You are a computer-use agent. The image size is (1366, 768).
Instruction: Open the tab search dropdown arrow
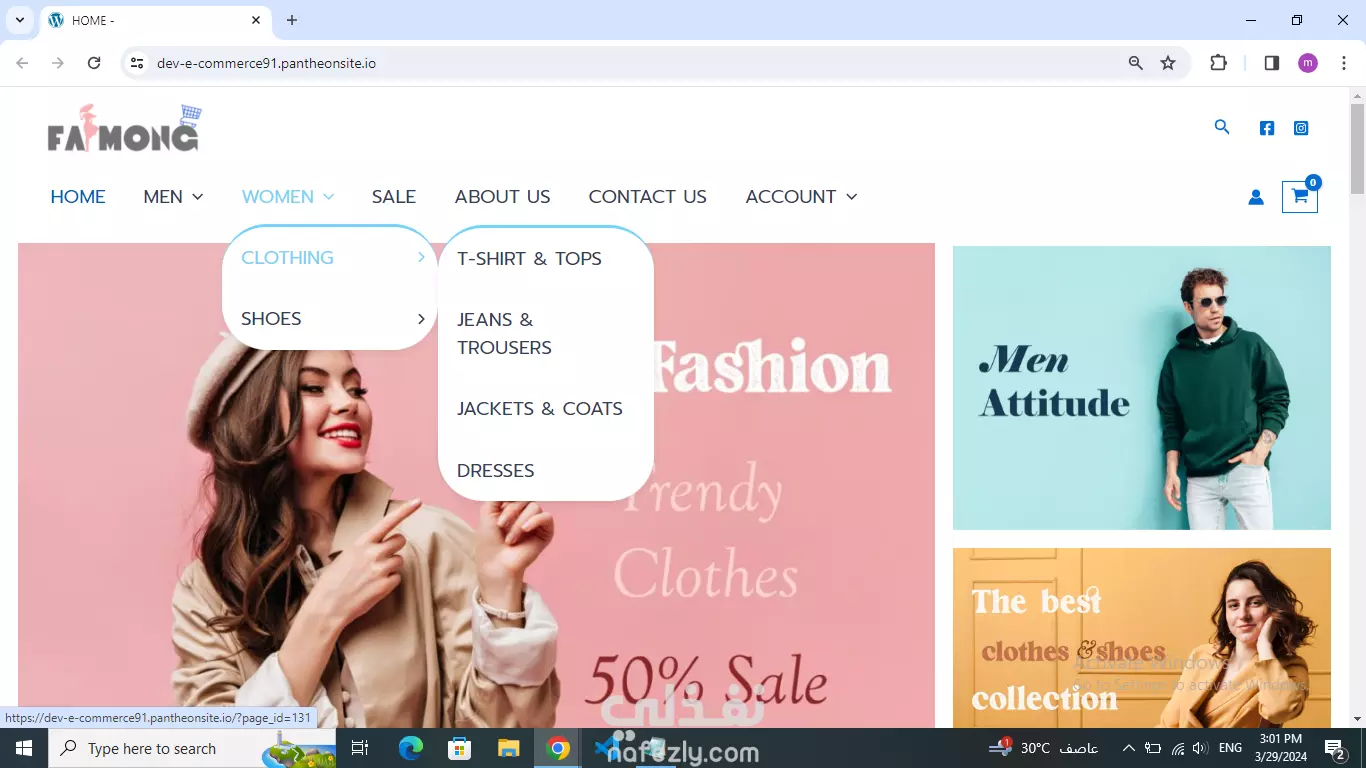[x=19, y=20]
